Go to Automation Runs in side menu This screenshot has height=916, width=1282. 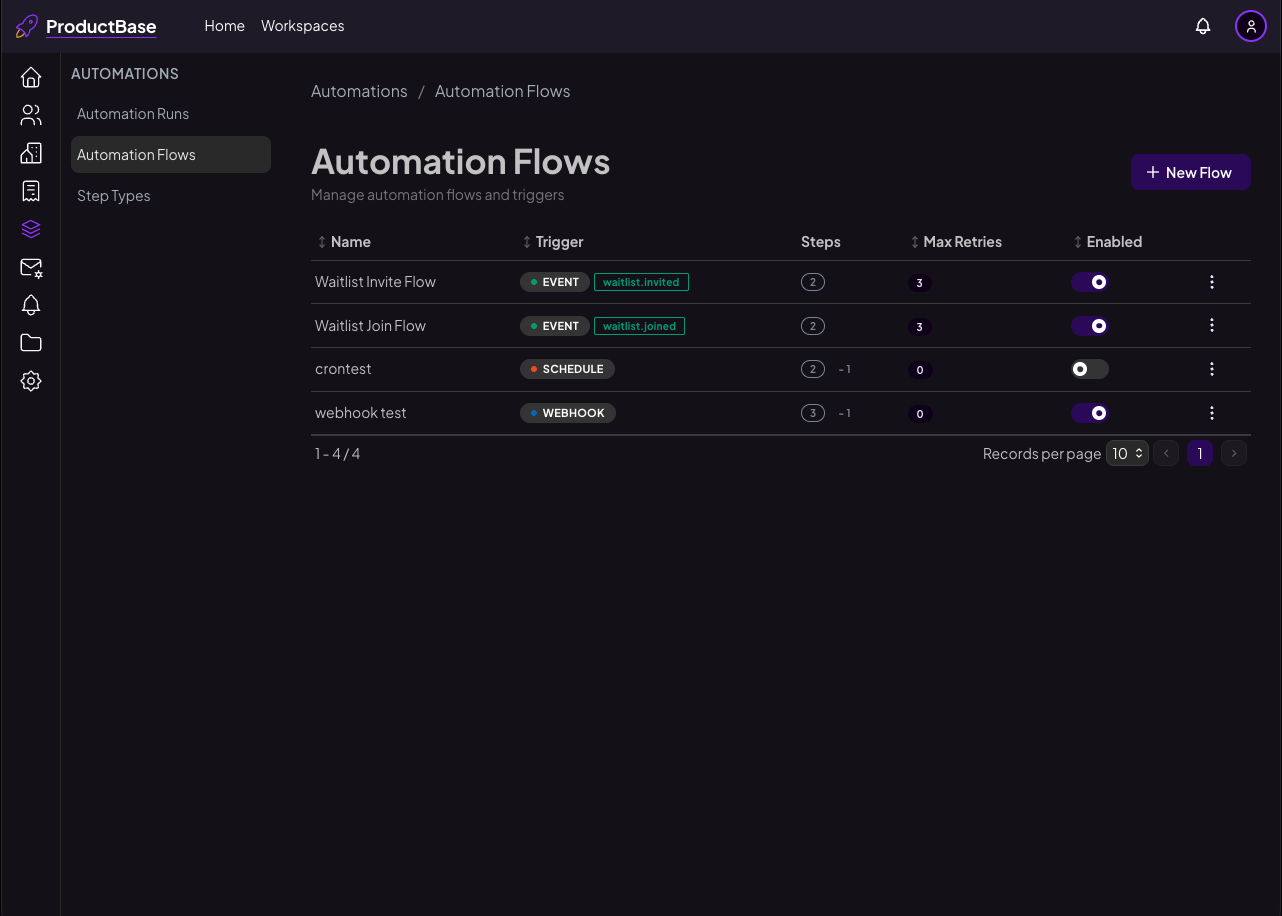[171, 114]
